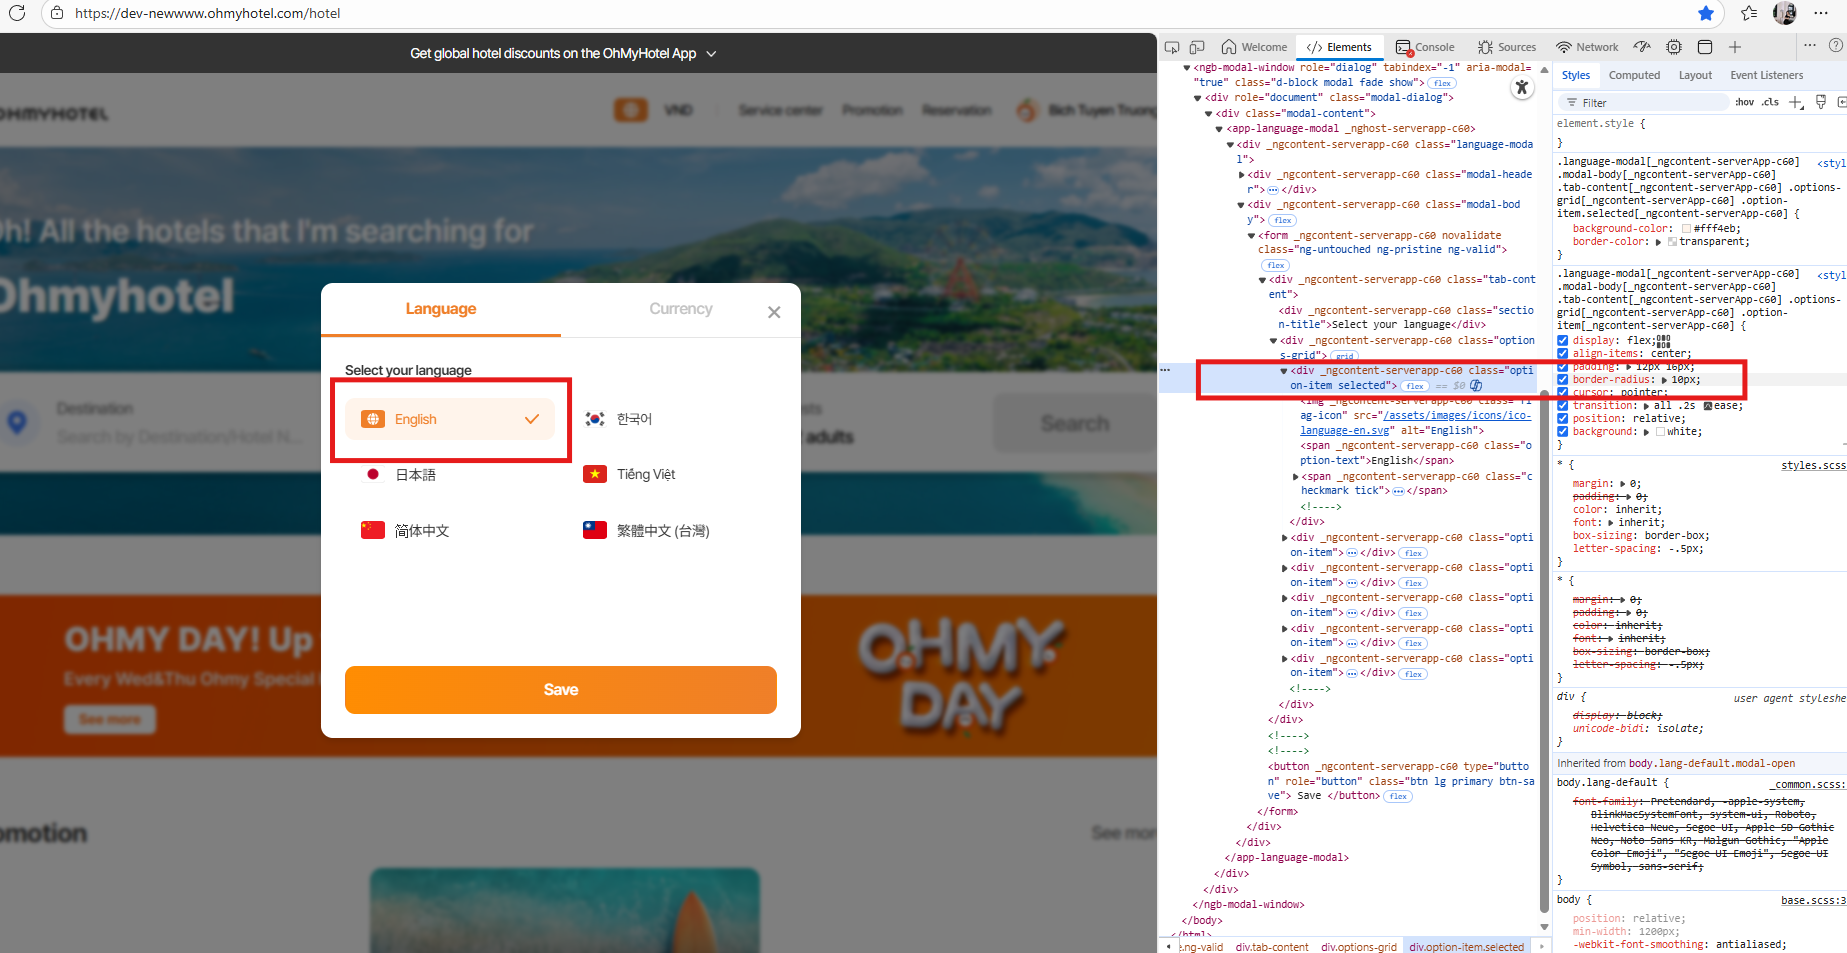Toggle the computed styles sidebar icon
The image size is (1847, 953).
point(1841,102)
